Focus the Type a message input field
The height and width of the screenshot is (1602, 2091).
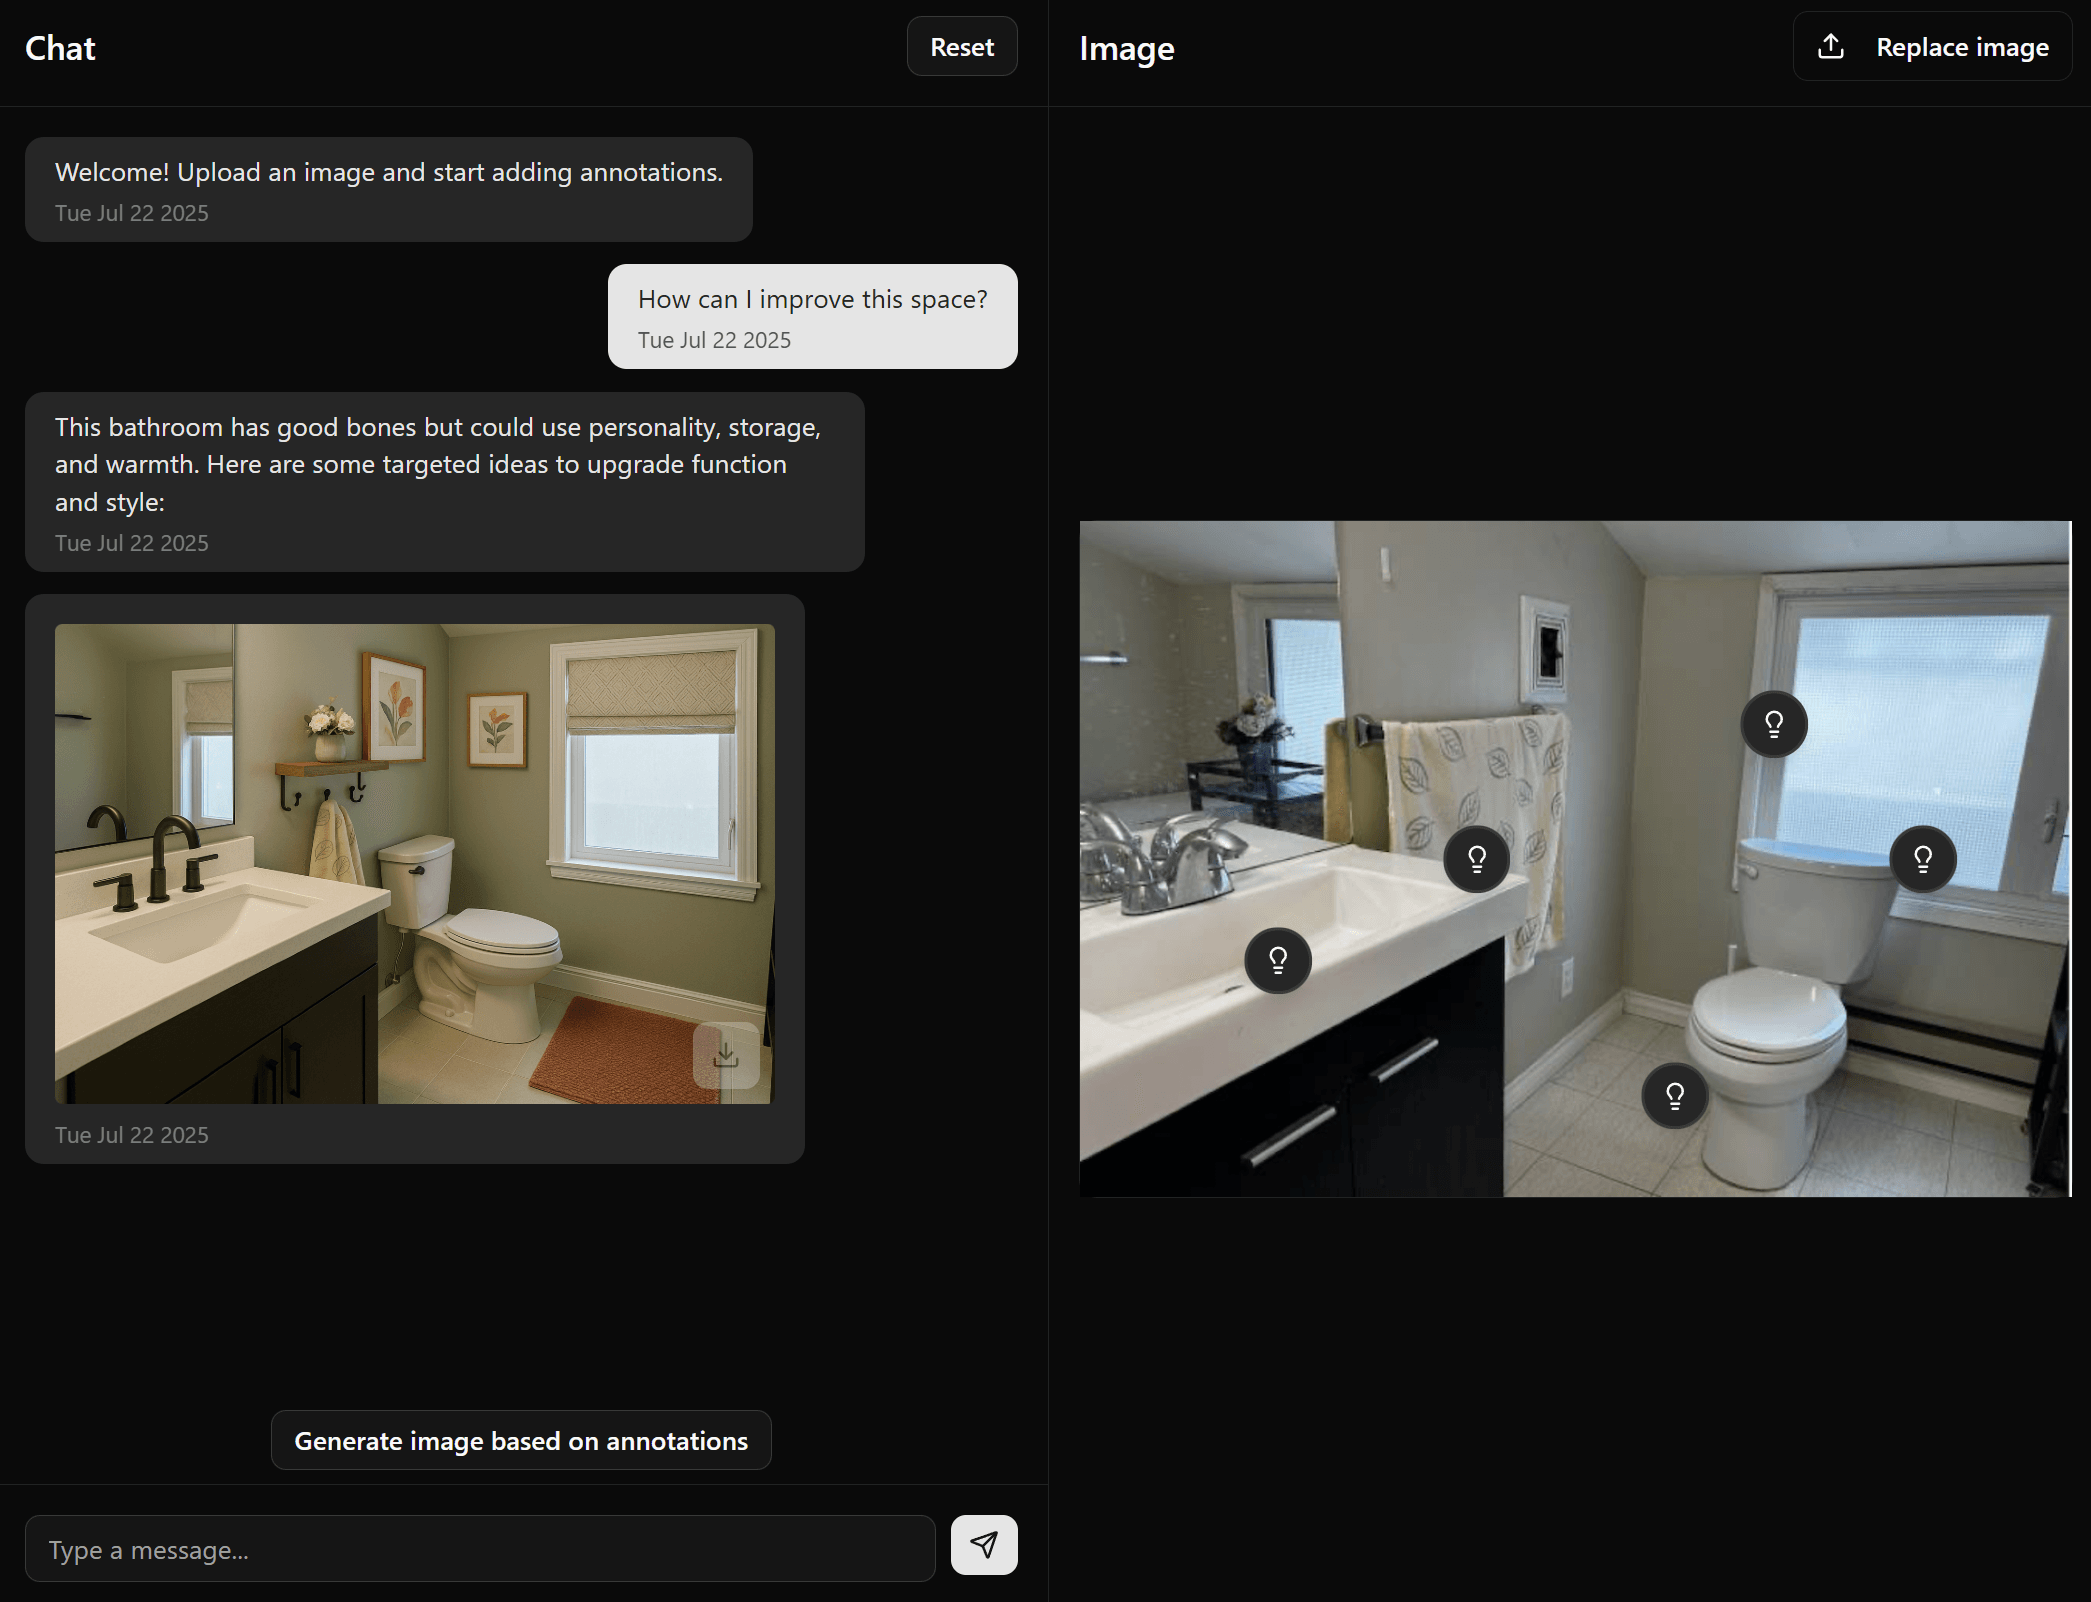(x=480, y=1549)
